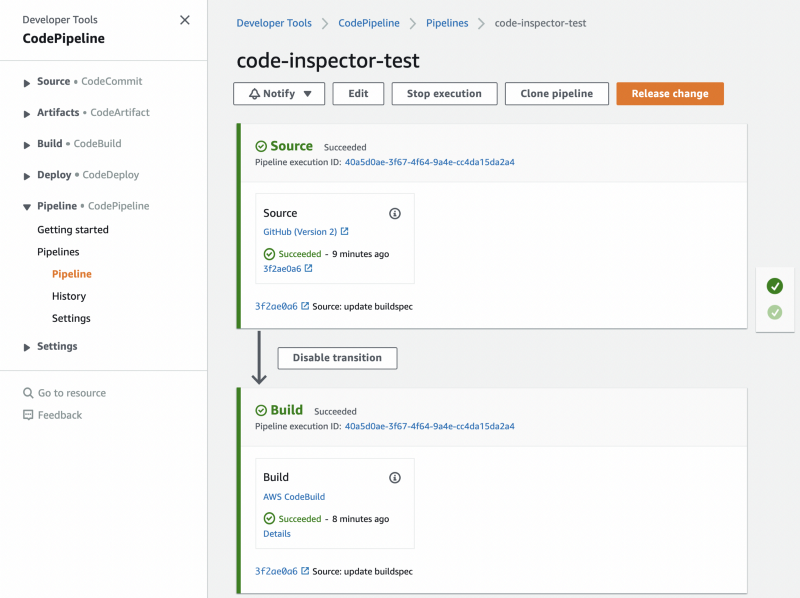Open Details link in Build card
The image size is (800, 598).
(x=277, y=534)
